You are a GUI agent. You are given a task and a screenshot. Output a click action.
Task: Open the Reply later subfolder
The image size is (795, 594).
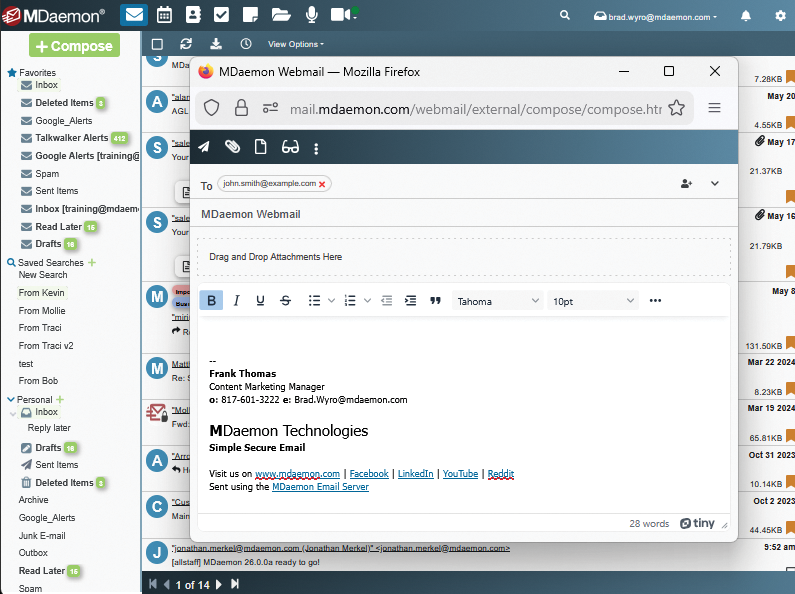click(x=49, y=428)
